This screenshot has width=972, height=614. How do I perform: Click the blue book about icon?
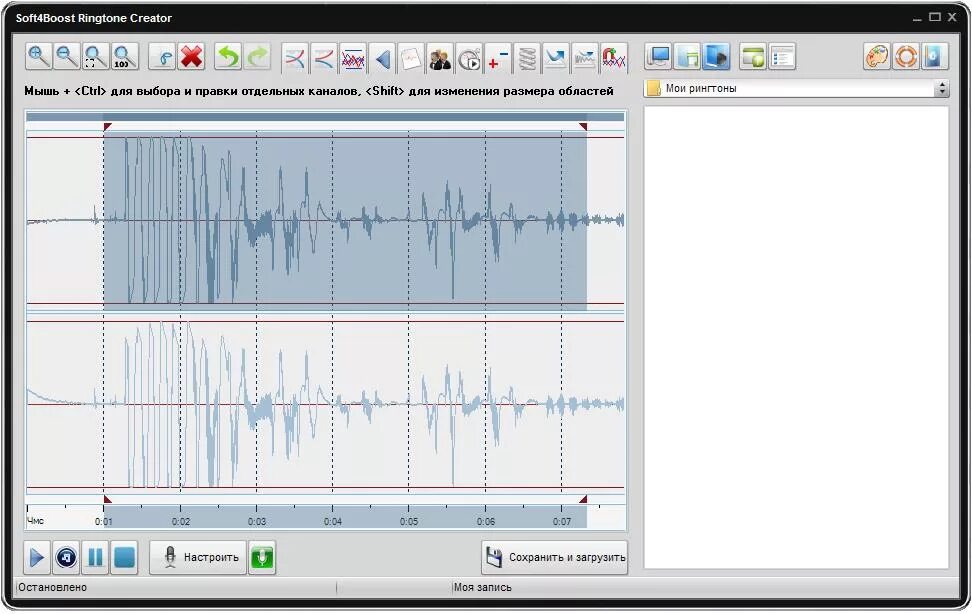coord(934,56)
